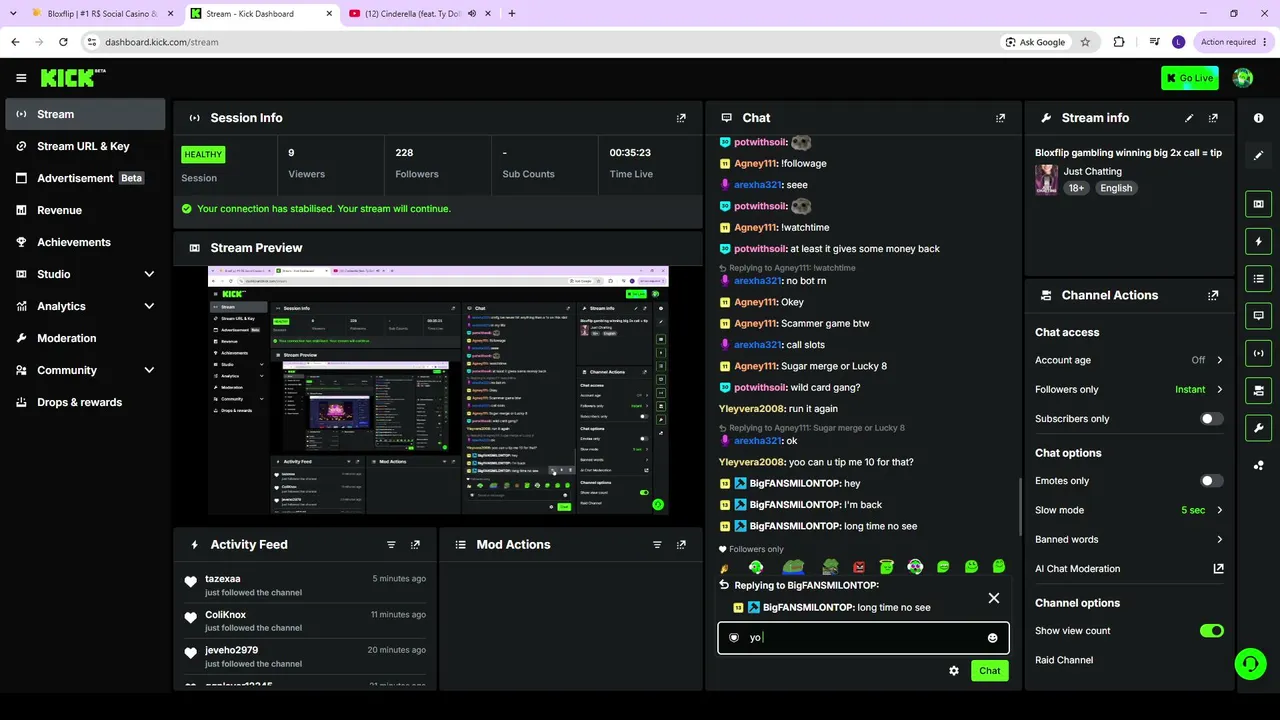Open the hamburger menu beside Kick logo
Viewport: 1280px width, 720px height.
21,78
